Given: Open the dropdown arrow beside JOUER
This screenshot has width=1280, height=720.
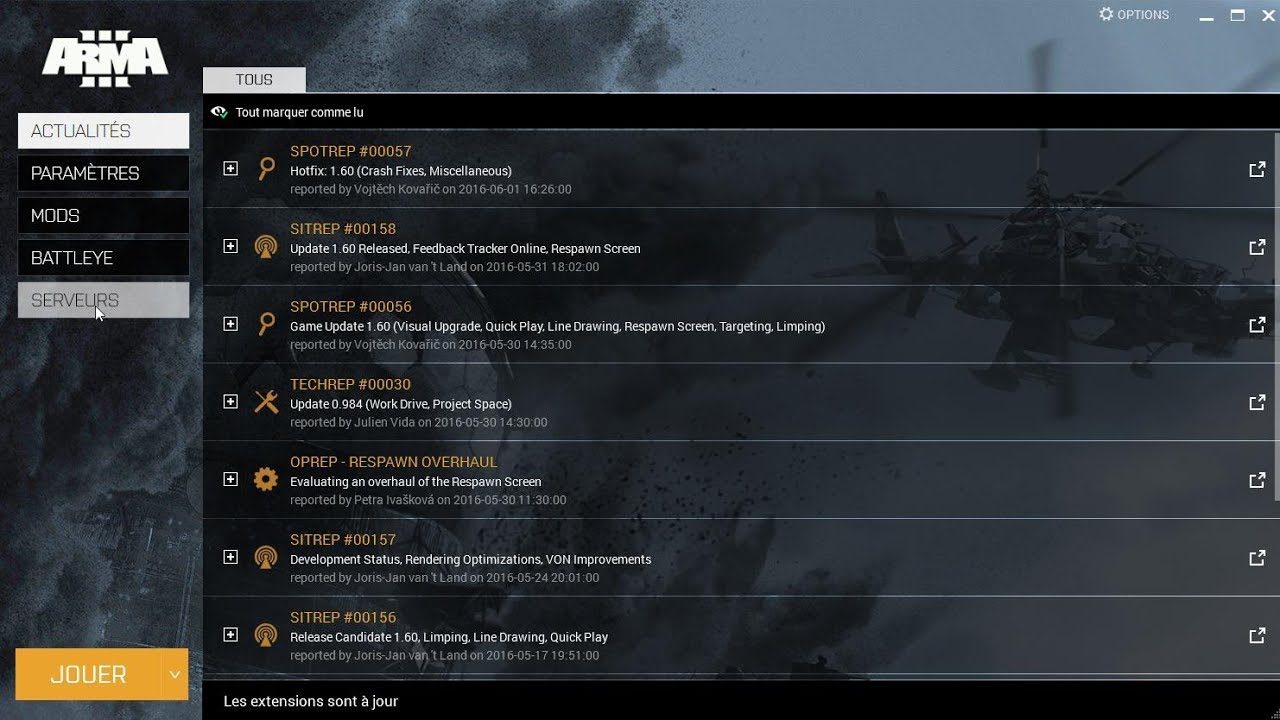Looking at the screenshot, I should 174,674.
